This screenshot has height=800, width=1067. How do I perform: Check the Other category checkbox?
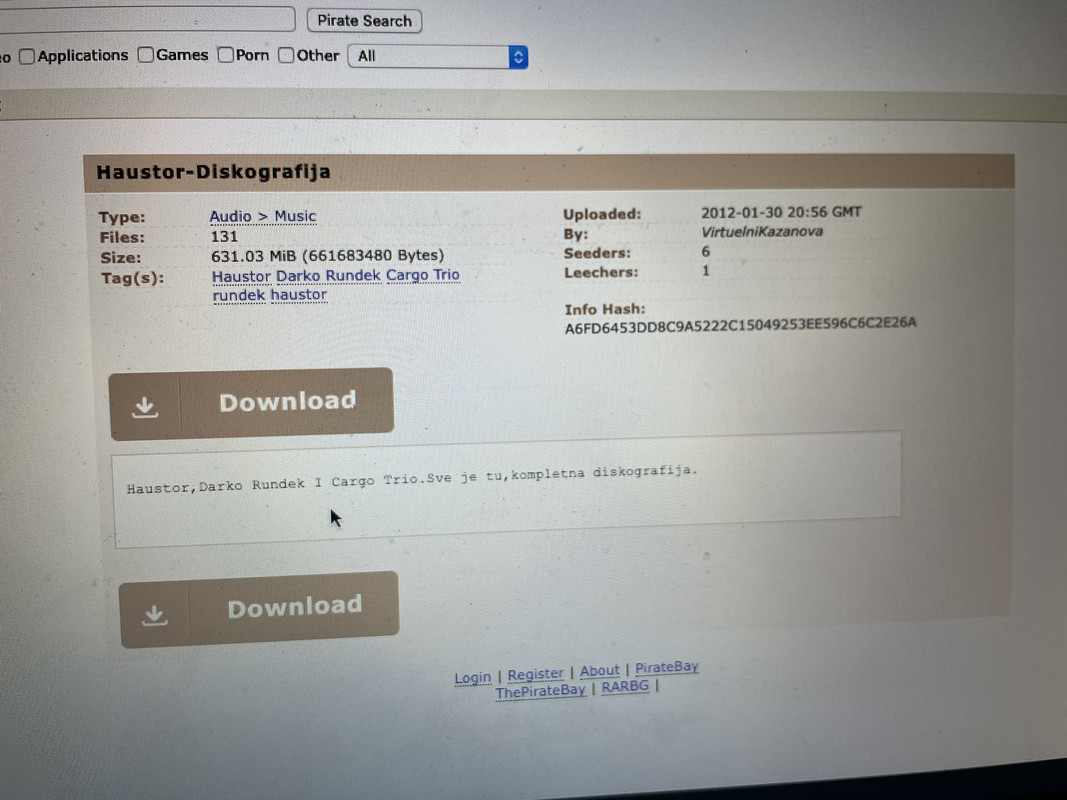pyautogui.click(x=286, y=55)
